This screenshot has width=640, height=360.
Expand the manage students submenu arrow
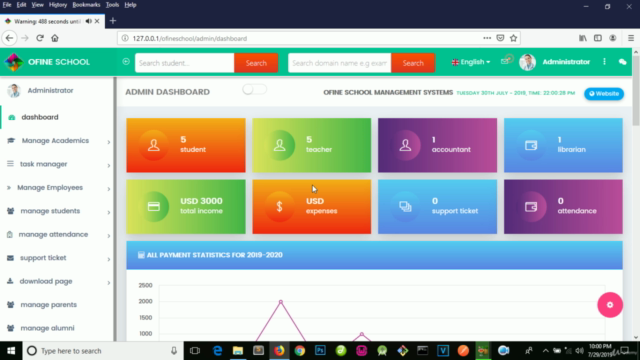pyautogui.click(x=109, y=212)
